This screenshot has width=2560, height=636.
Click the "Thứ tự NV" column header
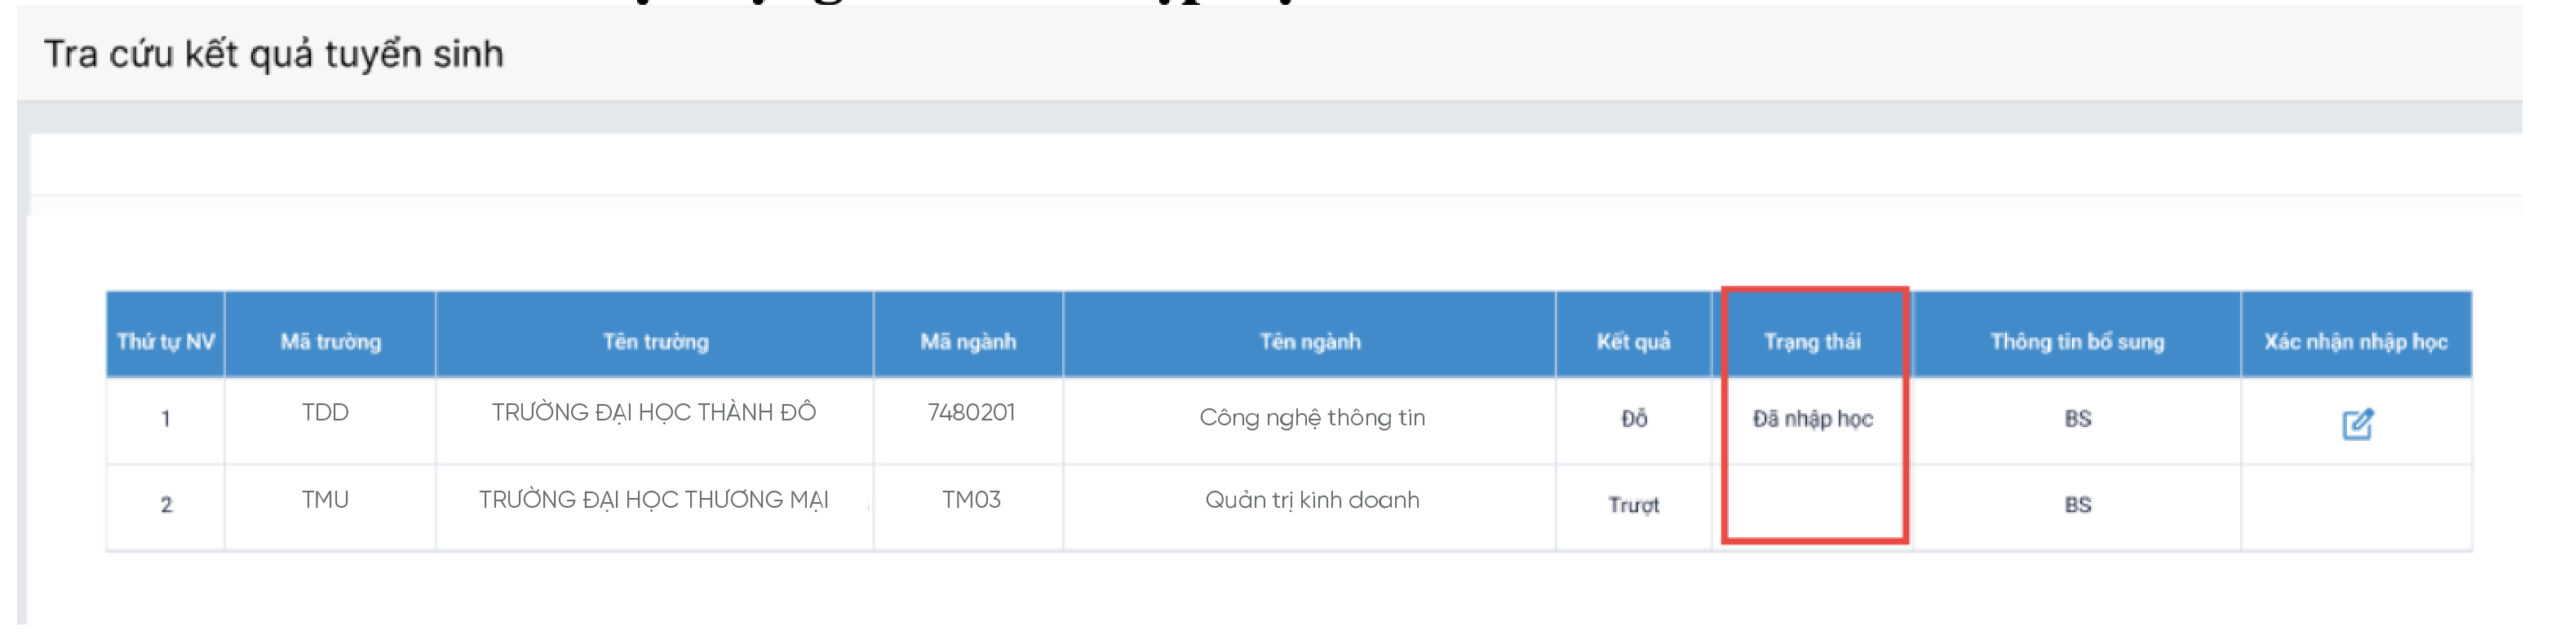[166, 342]
